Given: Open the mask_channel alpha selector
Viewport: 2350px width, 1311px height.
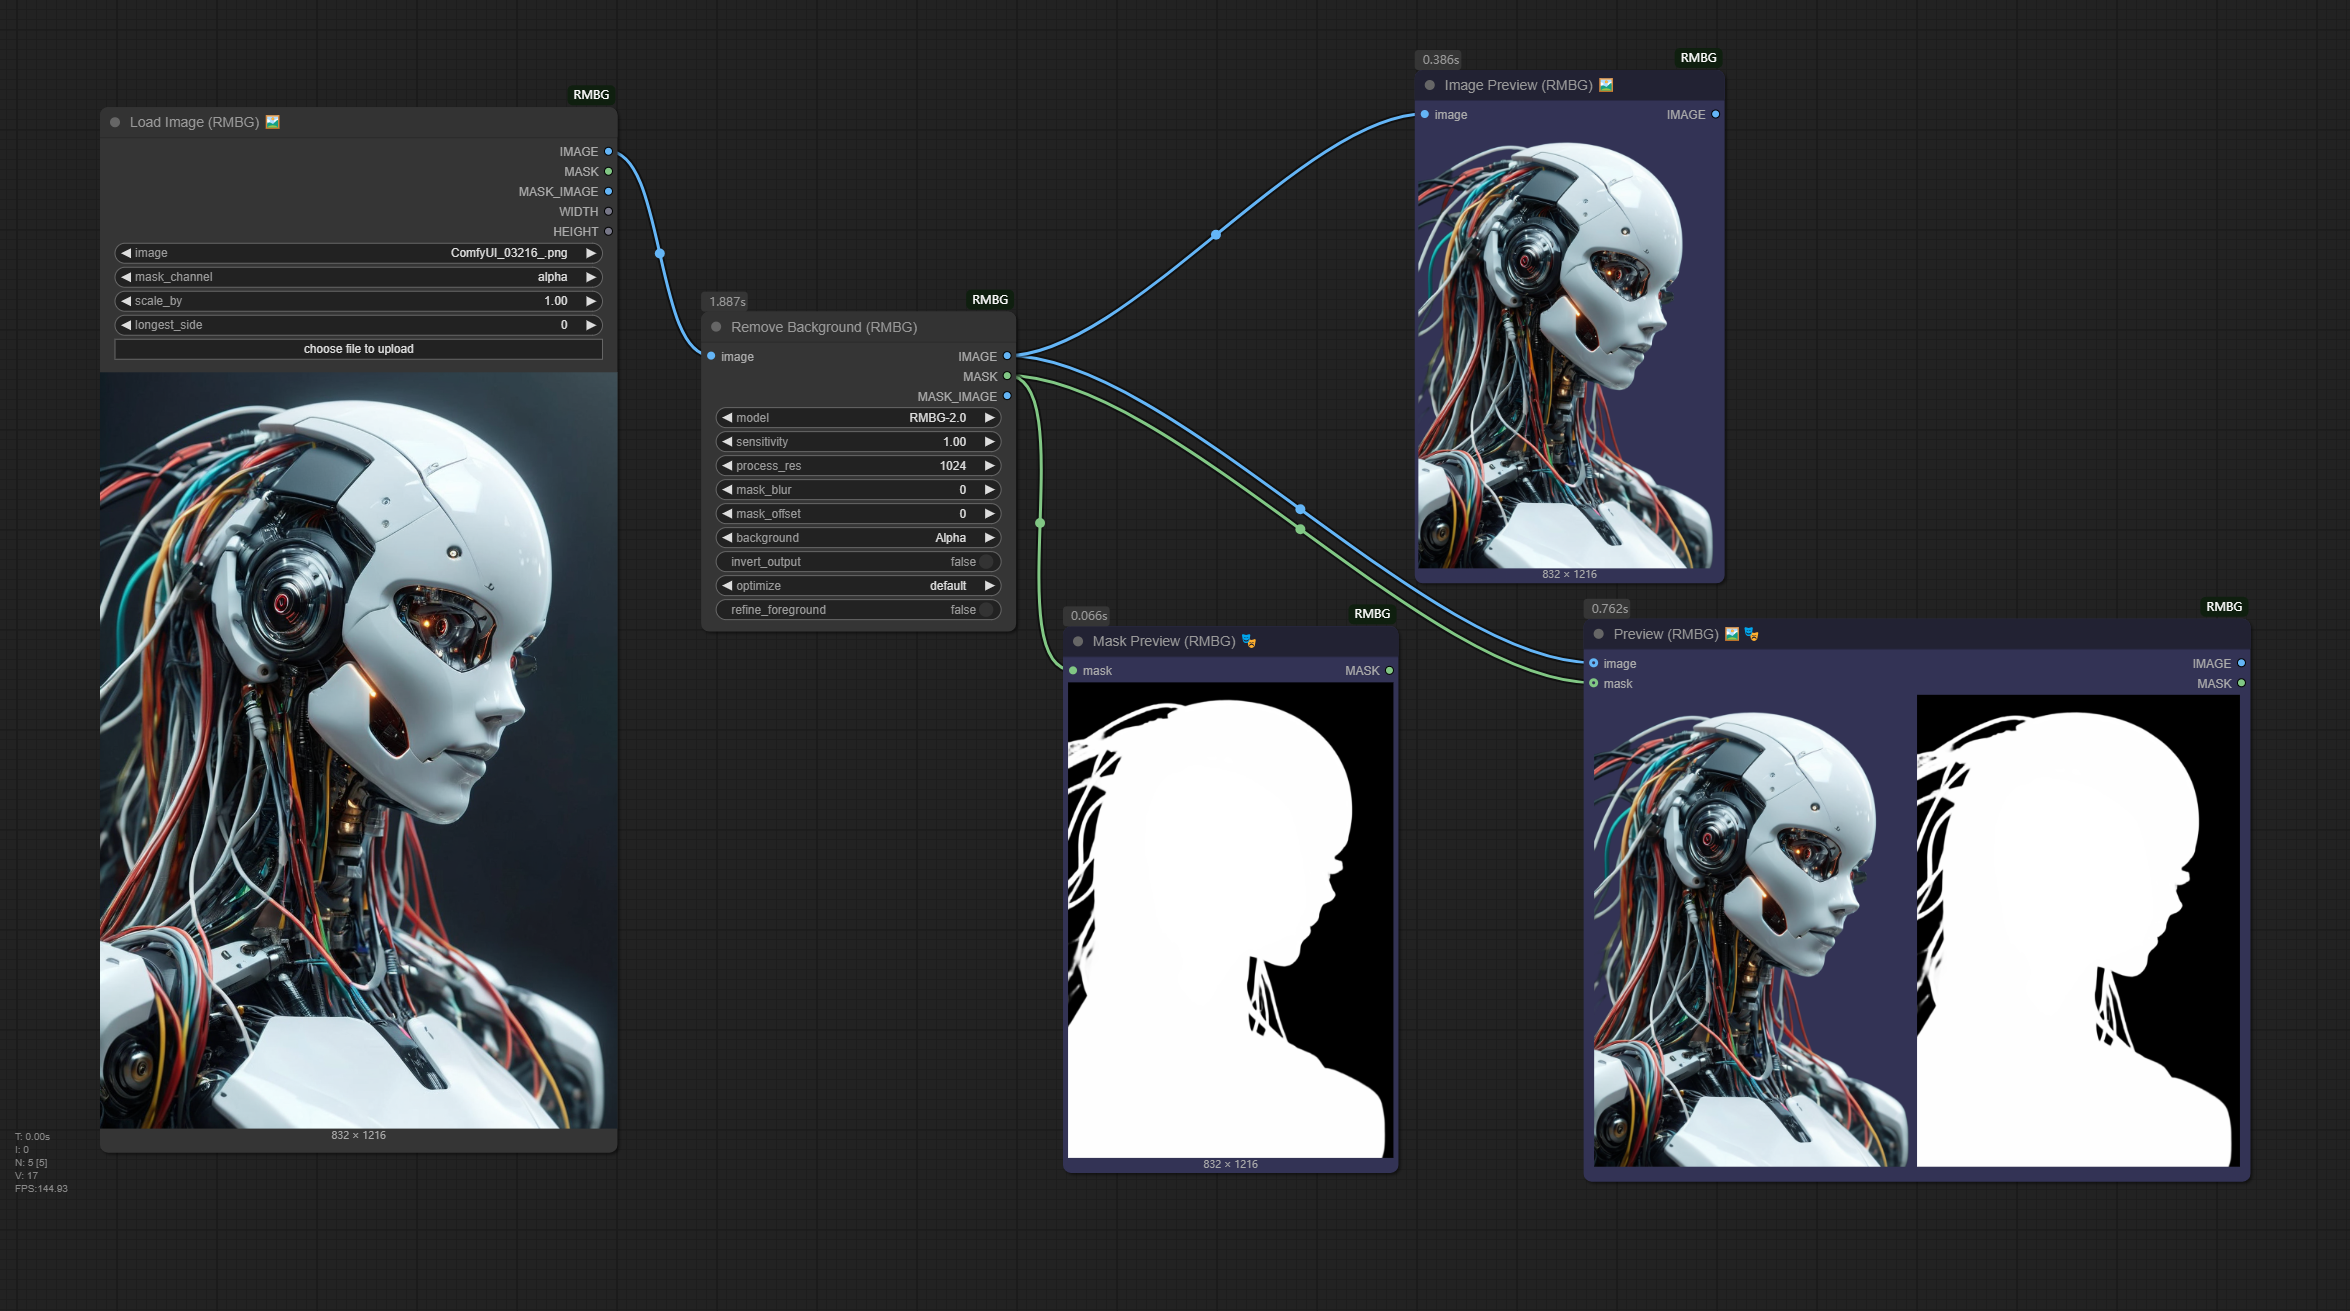Looking at the screenshot, I should click(359, 277).
